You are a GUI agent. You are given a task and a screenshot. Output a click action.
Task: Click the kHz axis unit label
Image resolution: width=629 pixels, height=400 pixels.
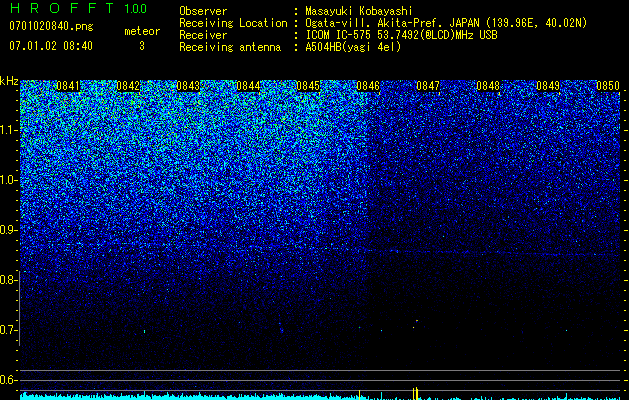[9, 81]
